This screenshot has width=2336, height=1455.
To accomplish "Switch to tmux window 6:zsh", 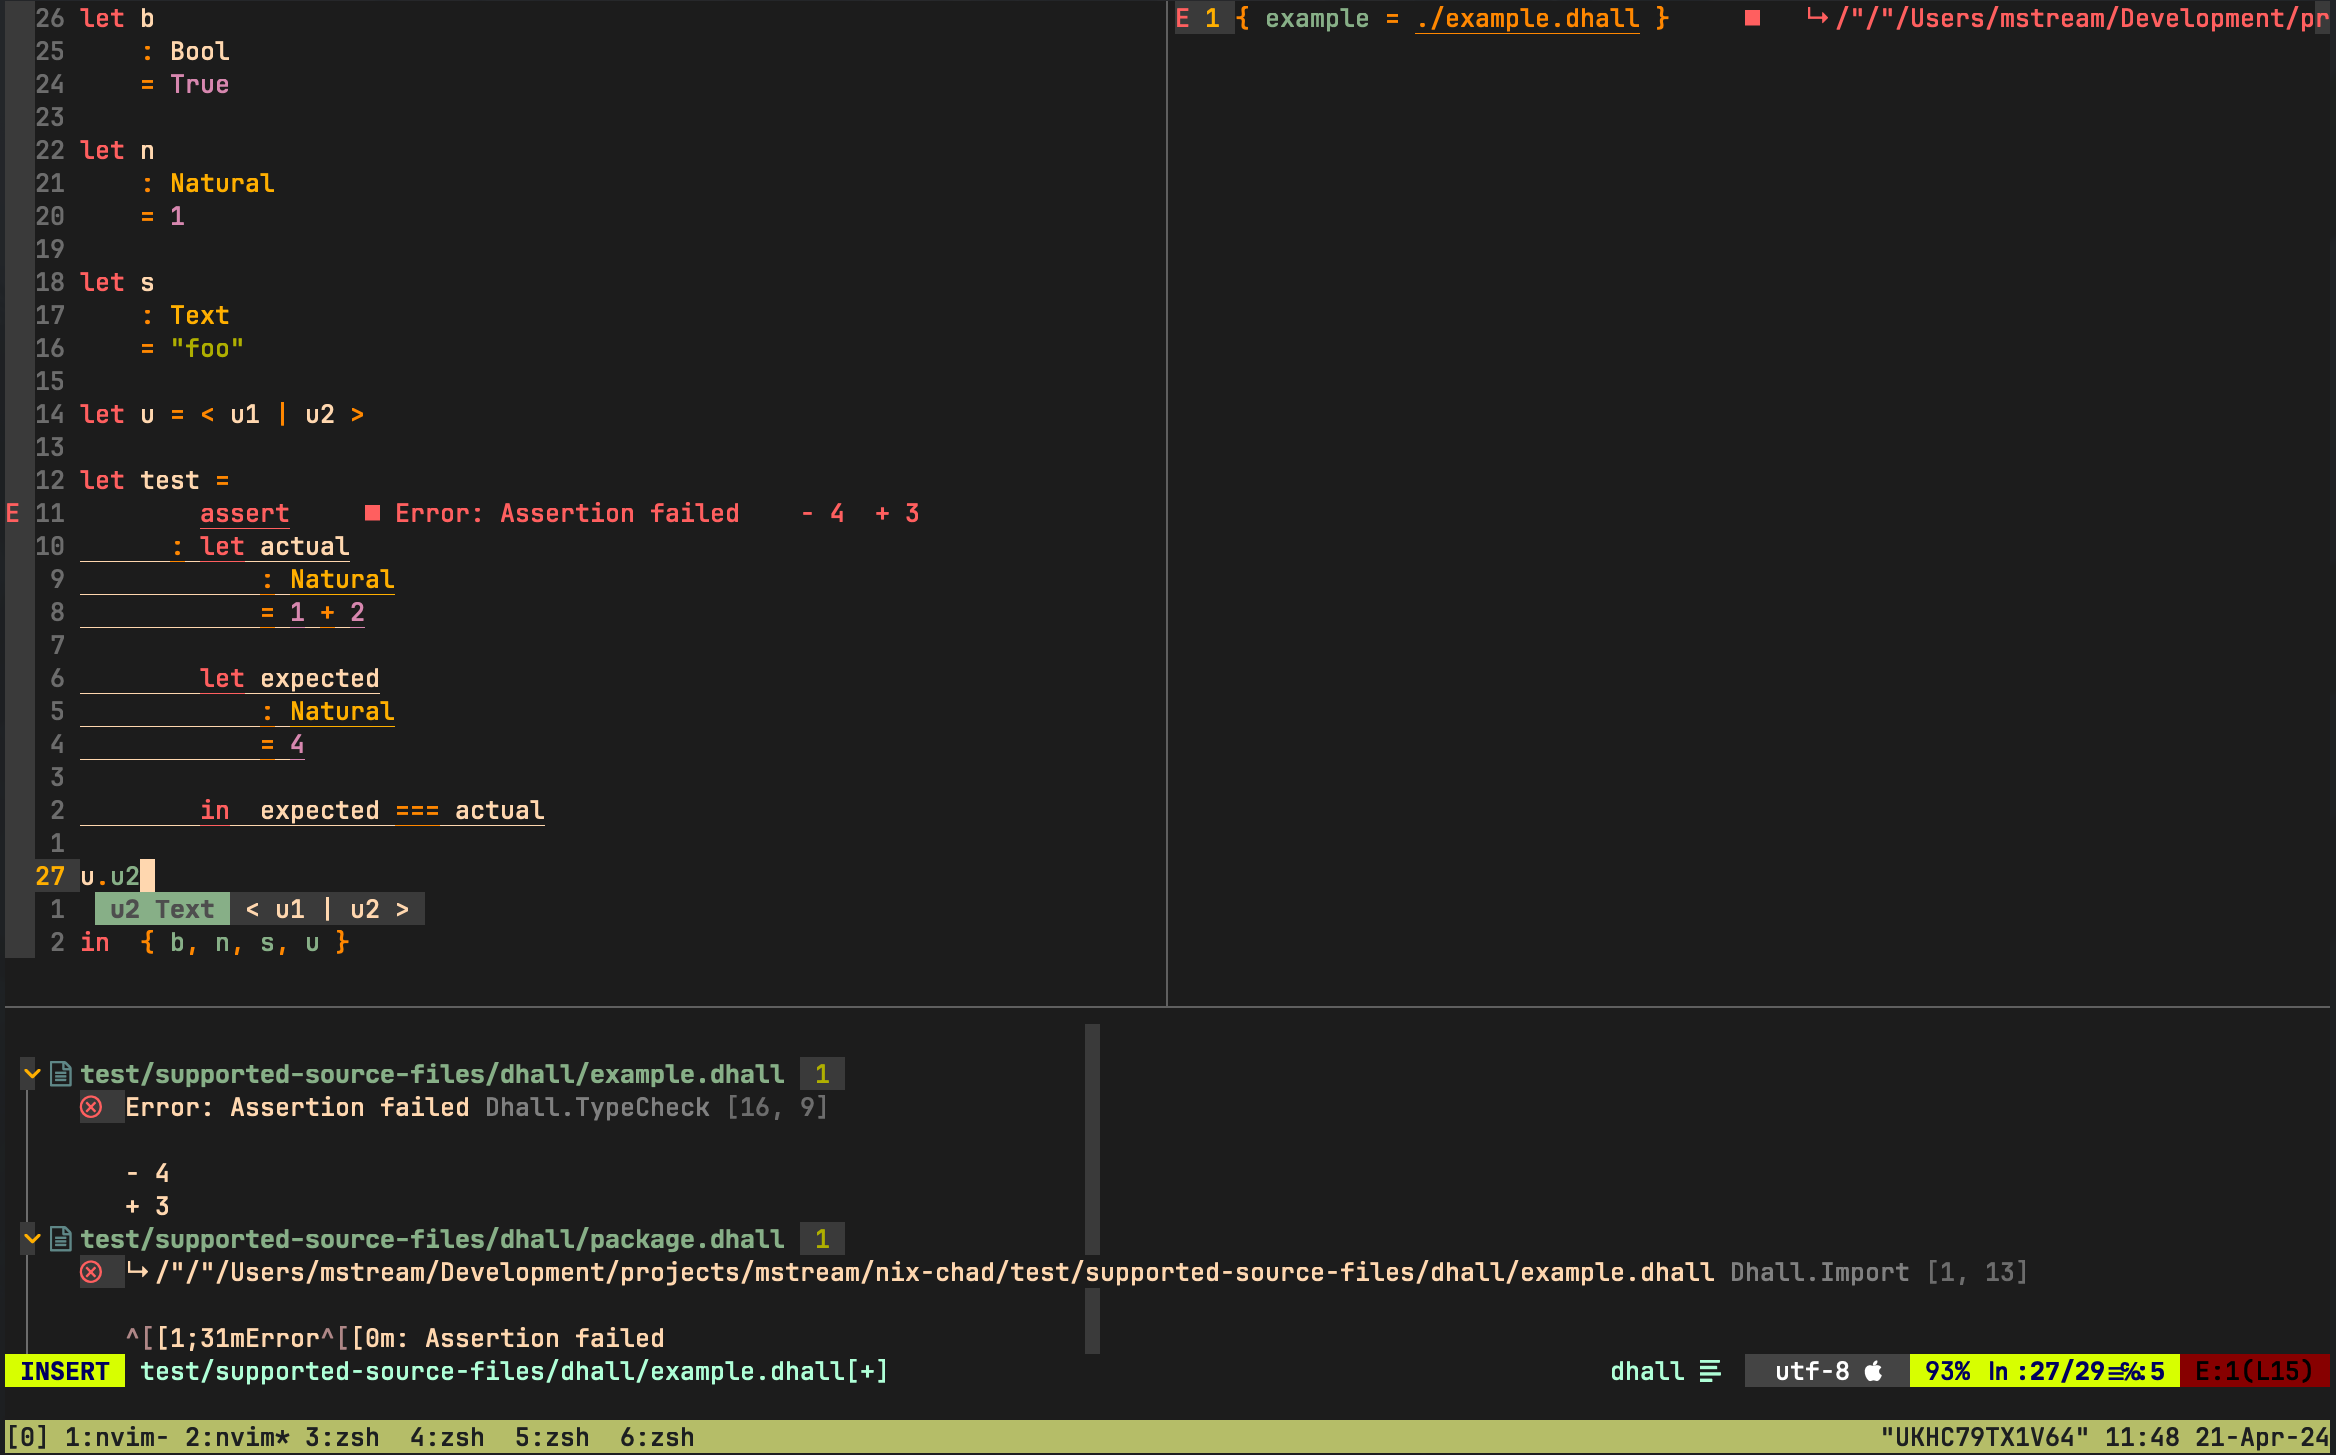I will click(x=657, y=1437).
